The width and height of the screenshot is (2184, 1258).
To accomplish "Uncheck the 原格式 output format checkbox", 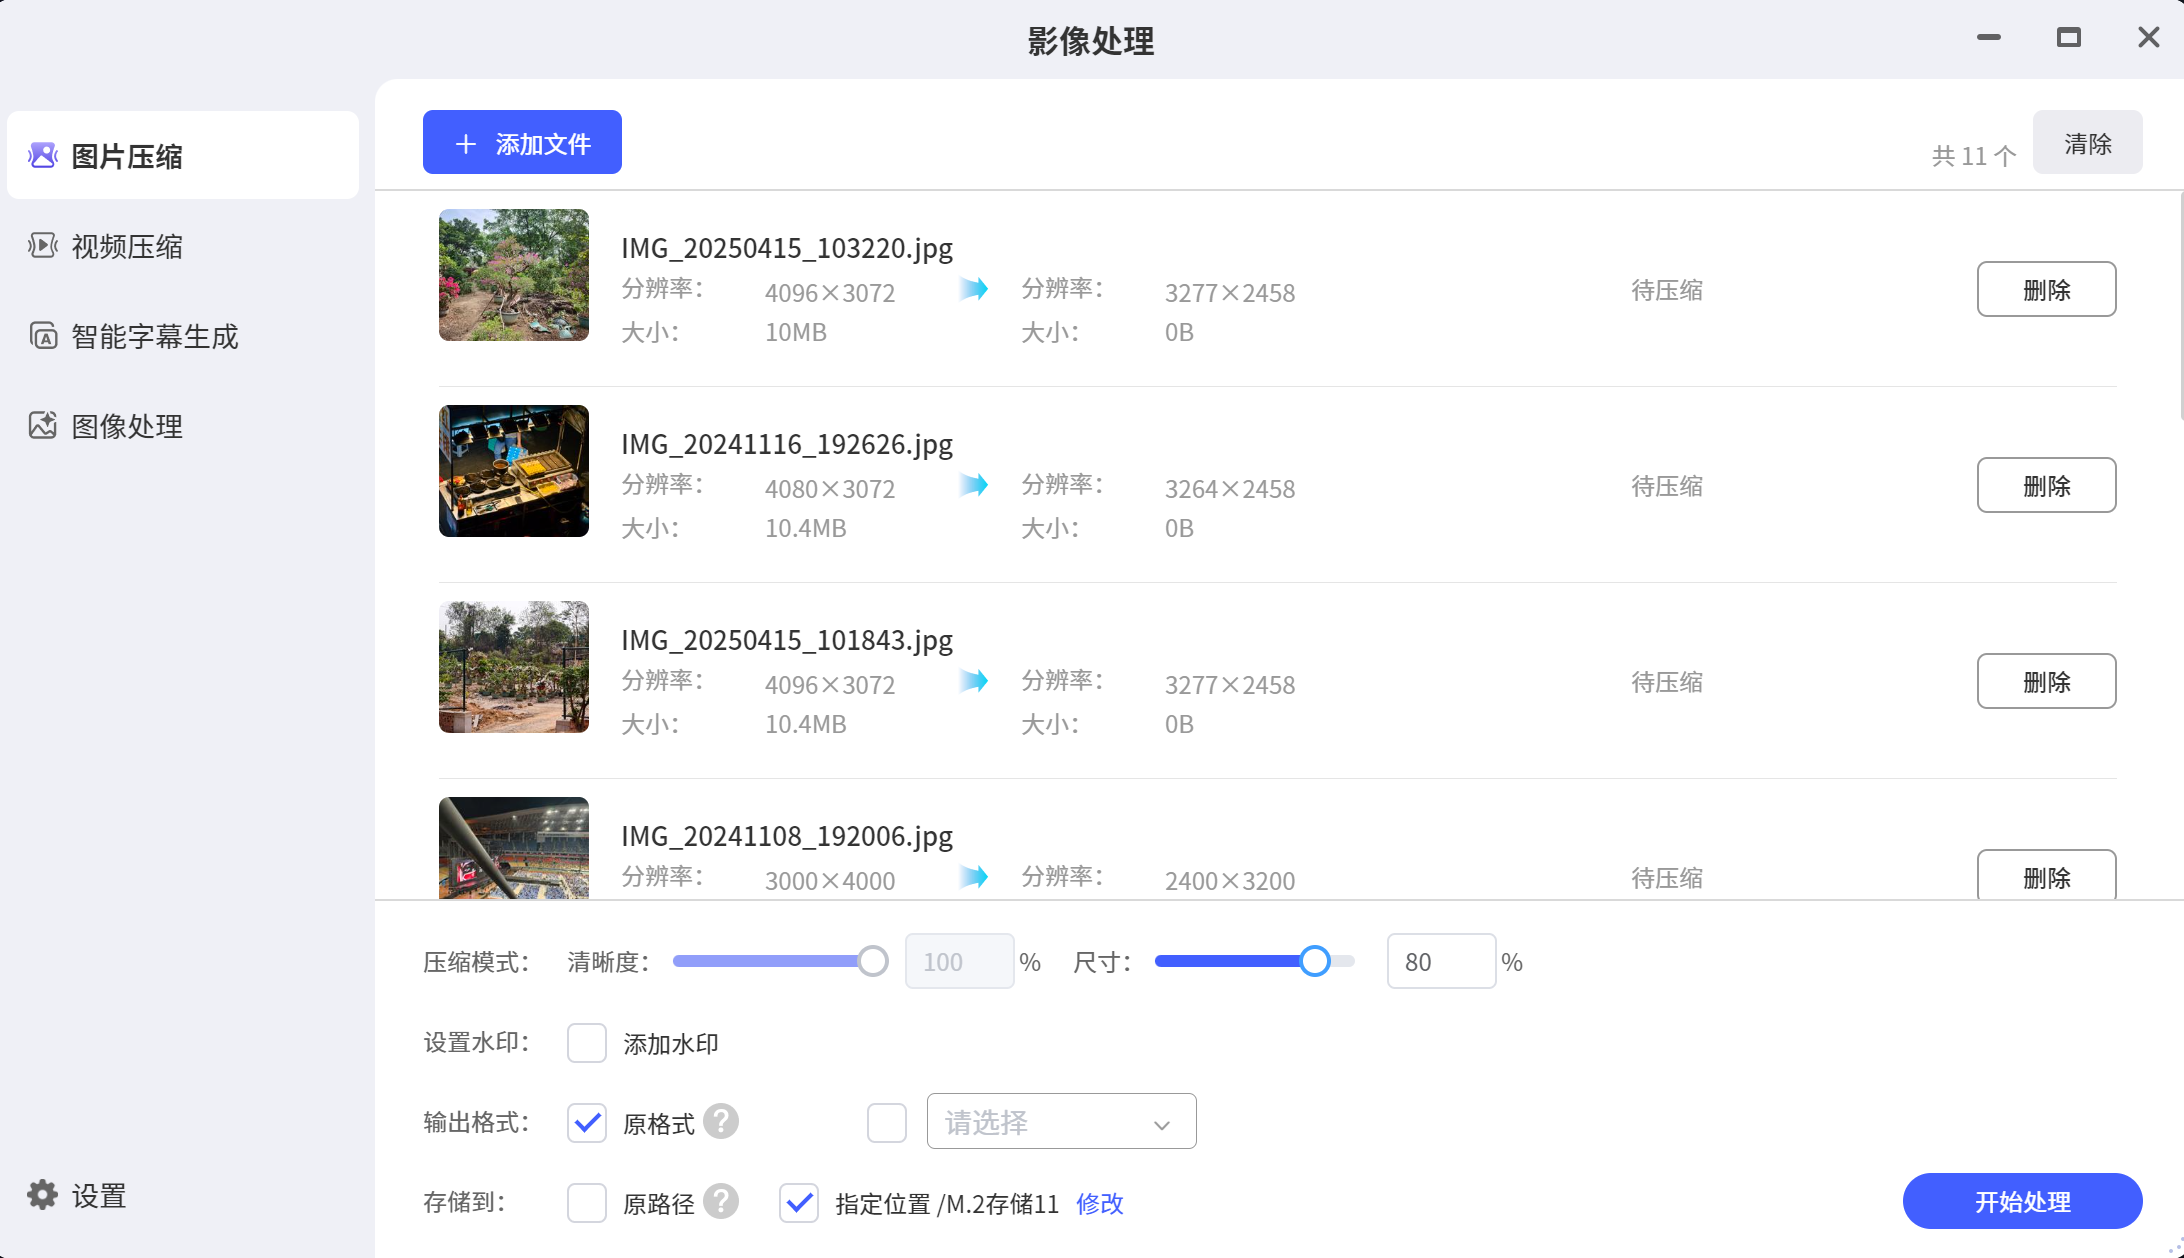I will (586, 1122).
